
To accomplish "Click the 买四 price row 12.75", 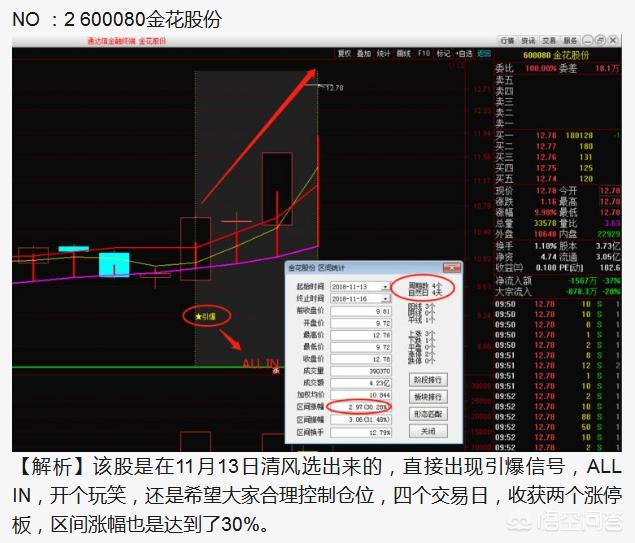I will coord(558,168).
